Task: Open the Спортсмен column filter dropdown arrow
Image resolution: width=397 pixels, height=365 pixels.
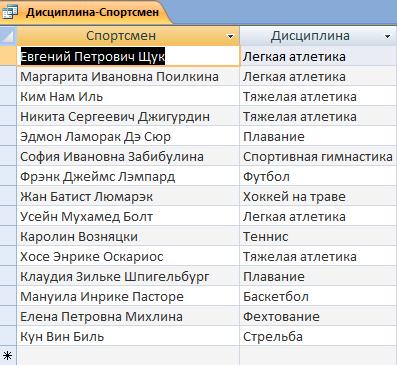Action: pos(230,36)
